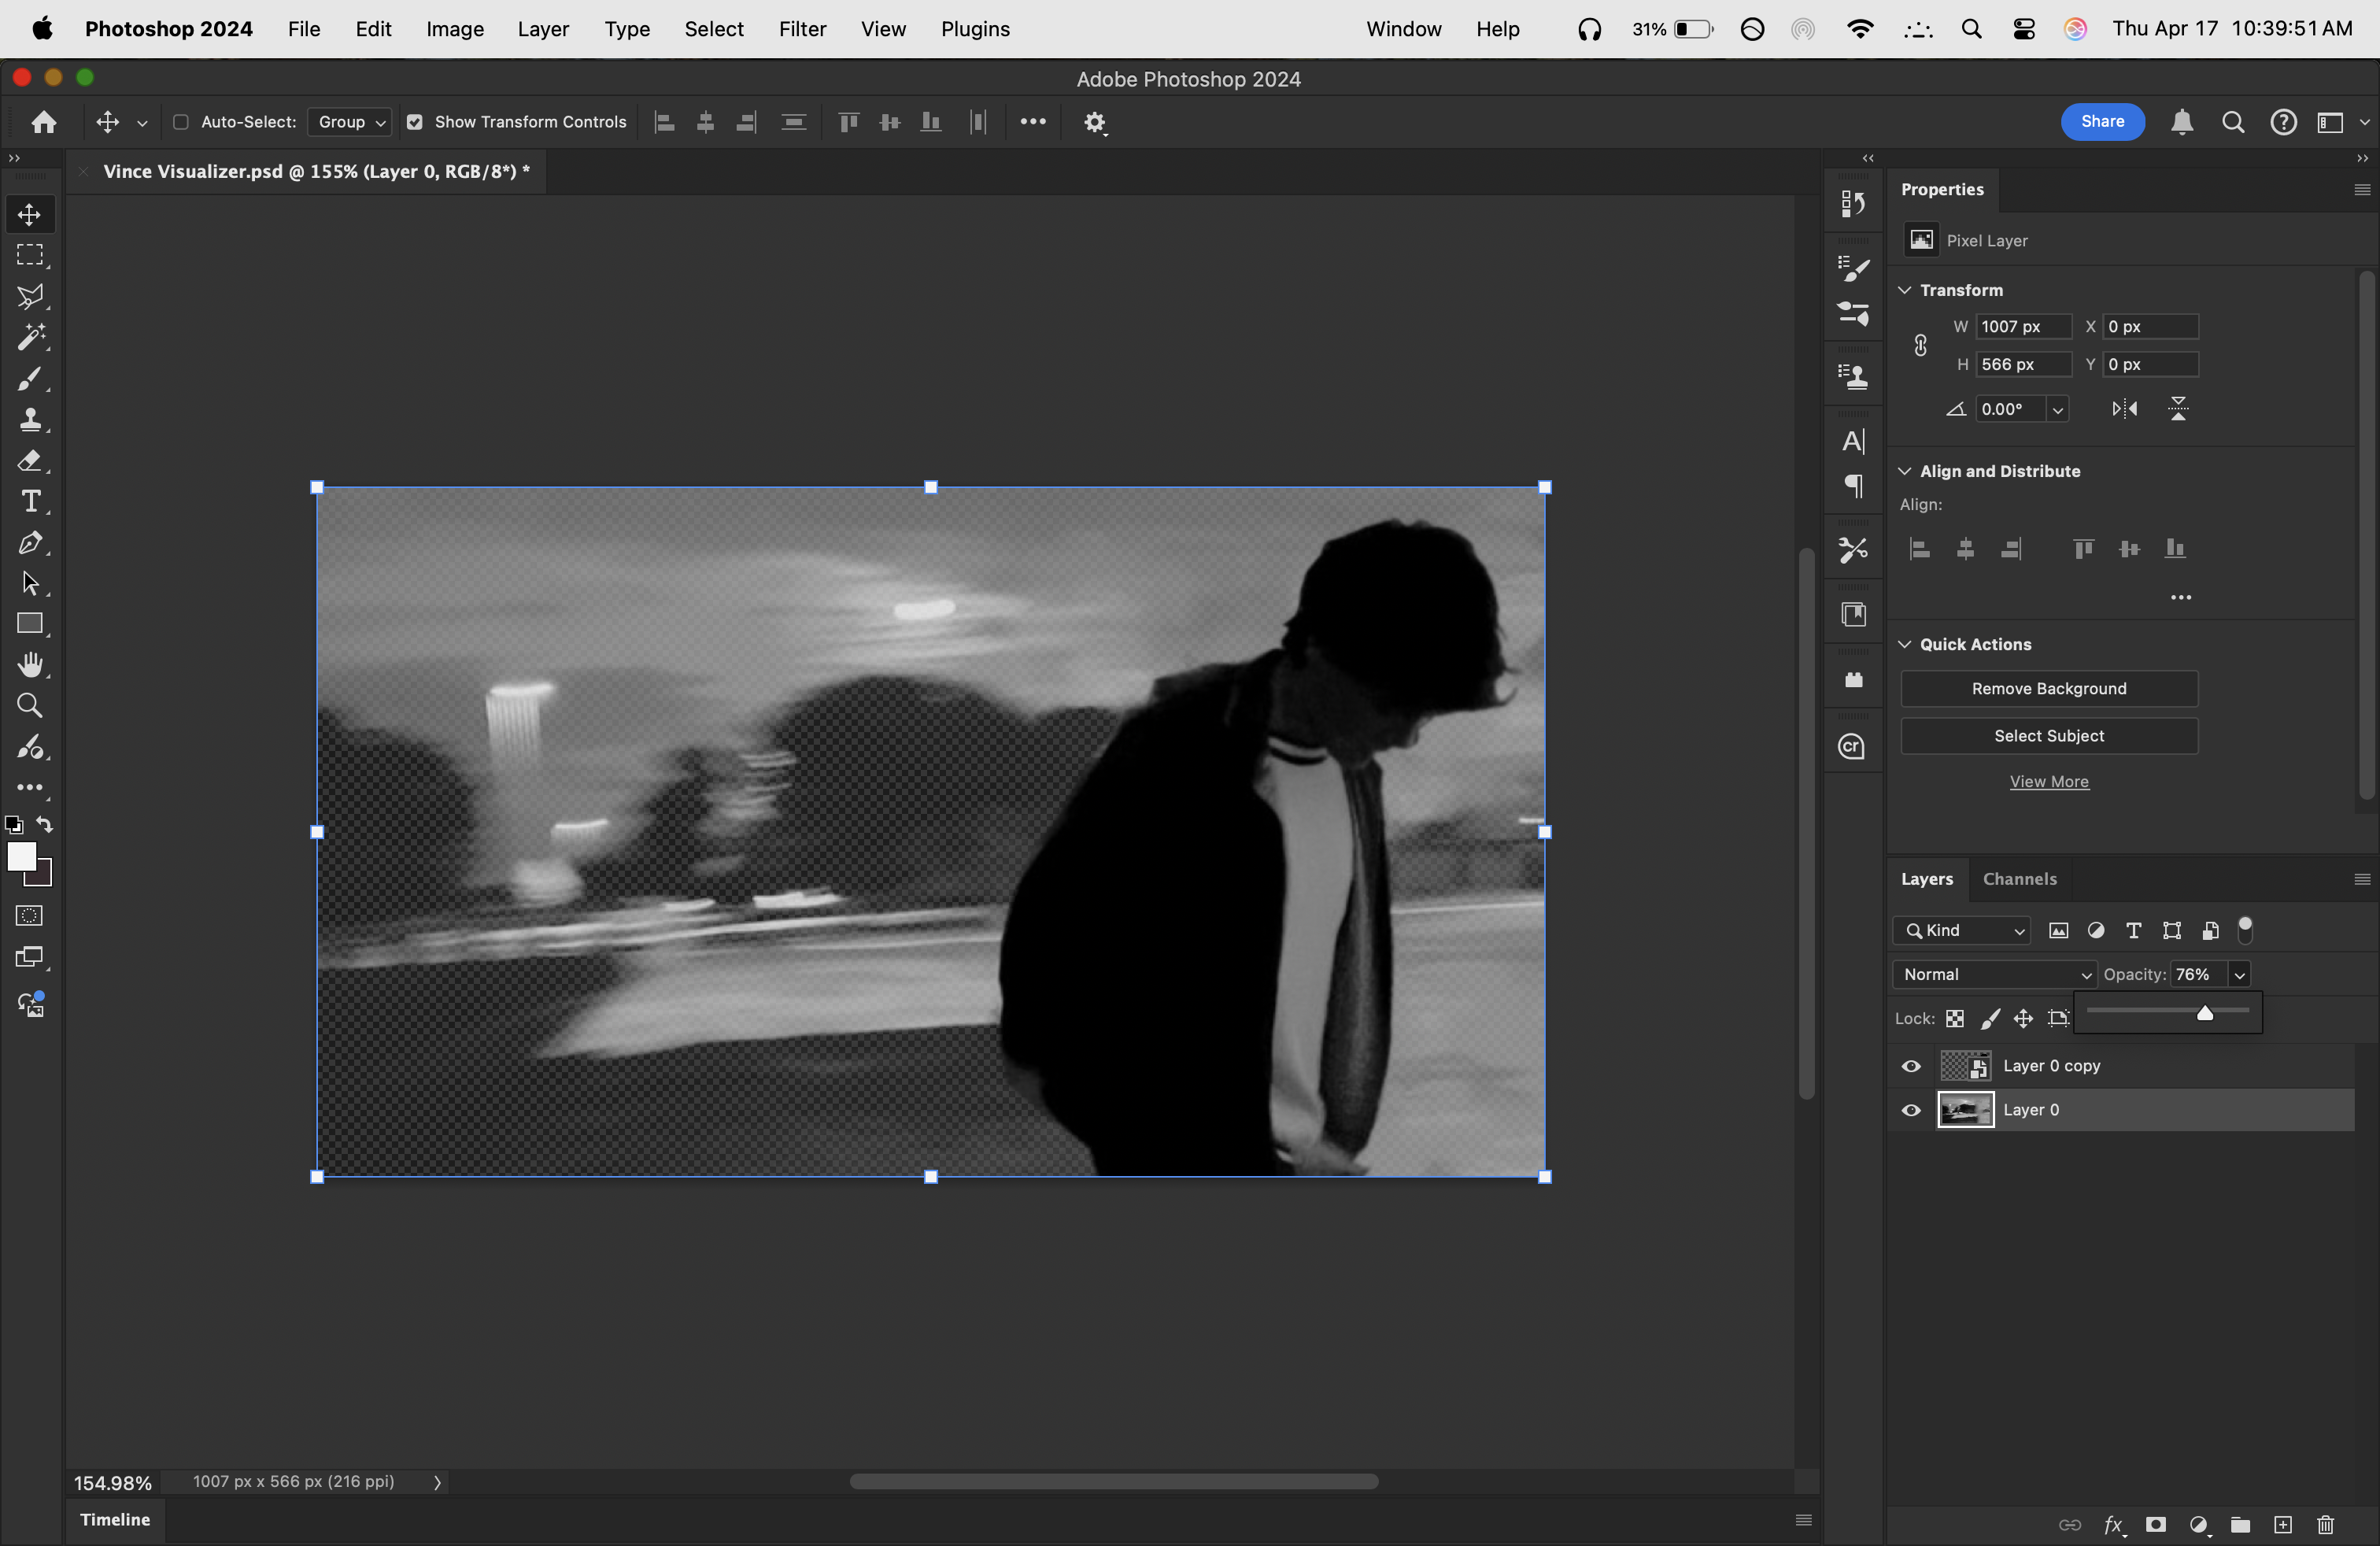Select the Horizontal Type tool

29,502
